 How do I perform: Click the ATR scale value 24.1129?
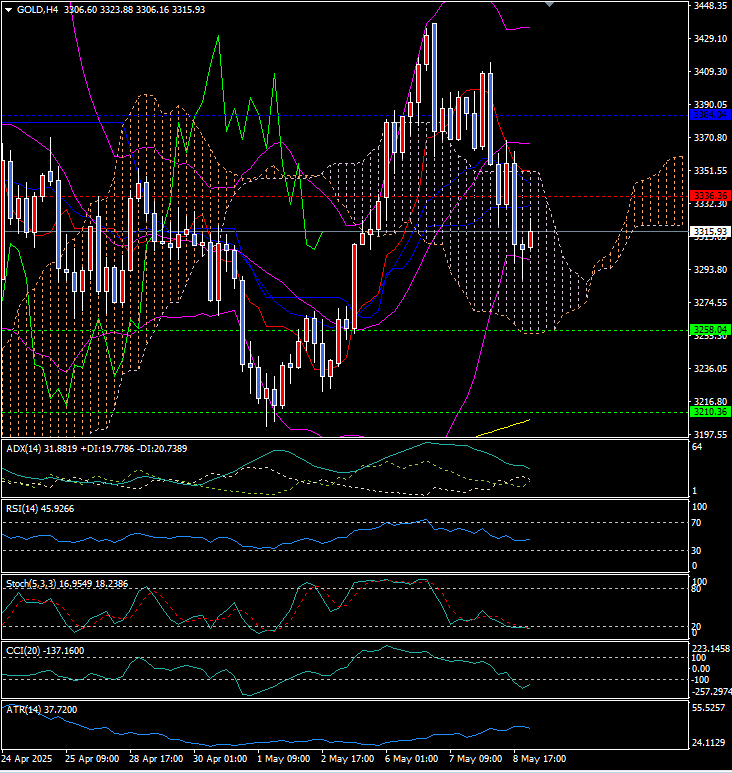point(709,742)
